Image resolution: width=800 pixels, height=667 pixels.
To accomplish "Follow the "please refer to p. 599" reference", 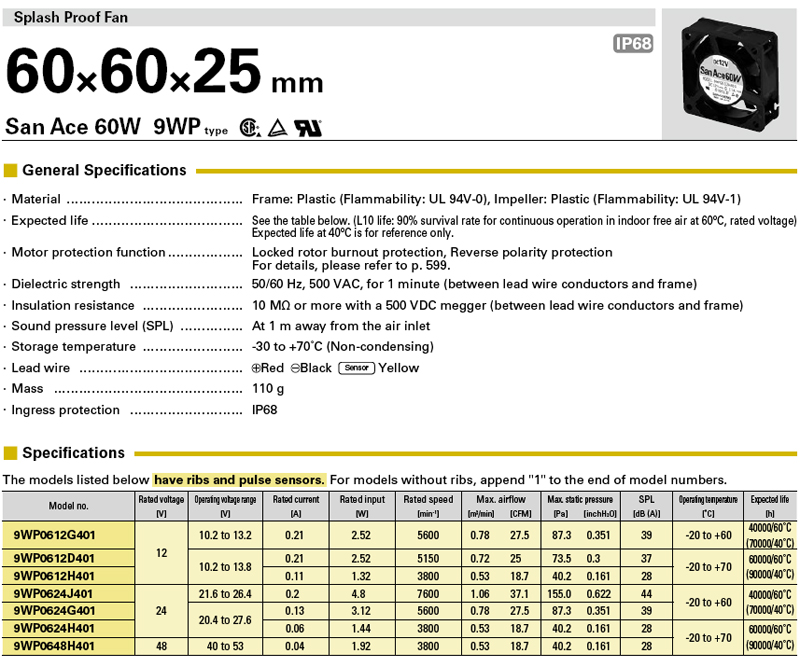I will pos(396,266).
